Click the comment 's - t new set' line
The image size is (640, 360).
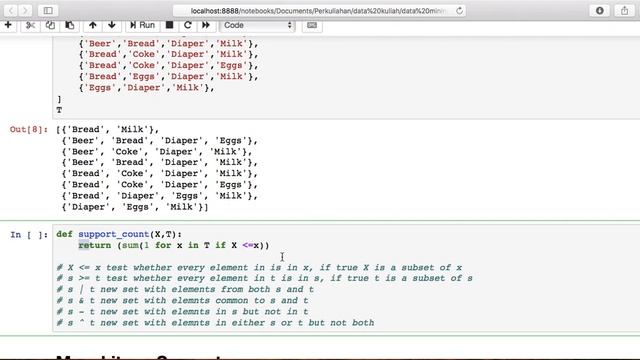182,311
